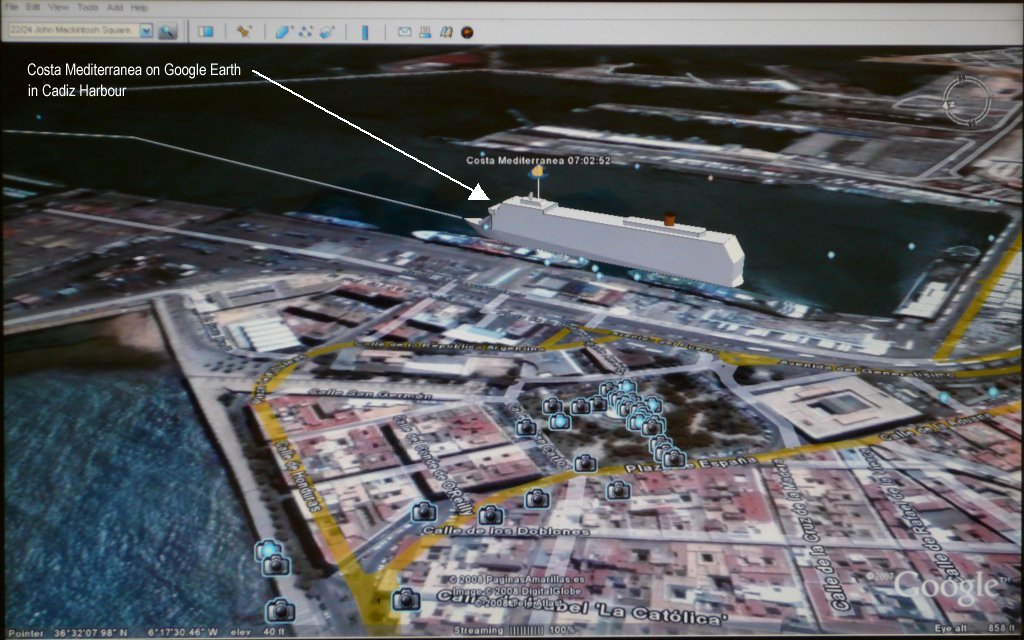Expand the search history dropdown arrow

(x=146, y=30)
